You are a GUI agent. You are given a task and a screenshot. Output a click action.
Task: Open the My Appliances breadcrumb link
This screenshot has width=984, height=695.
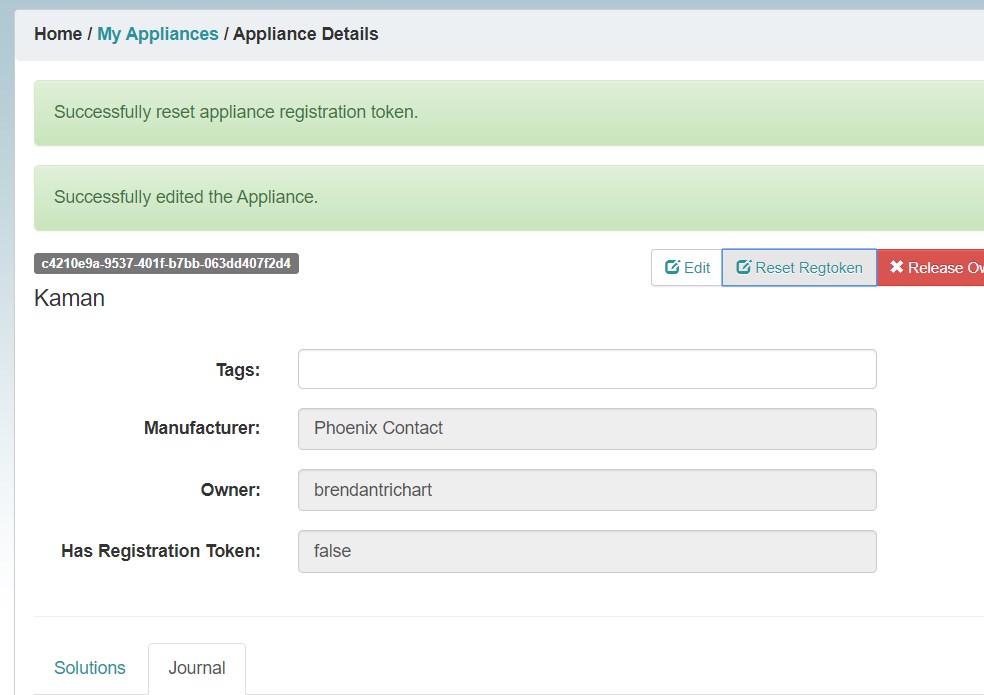pyautogui.click(x=158, y=34)
